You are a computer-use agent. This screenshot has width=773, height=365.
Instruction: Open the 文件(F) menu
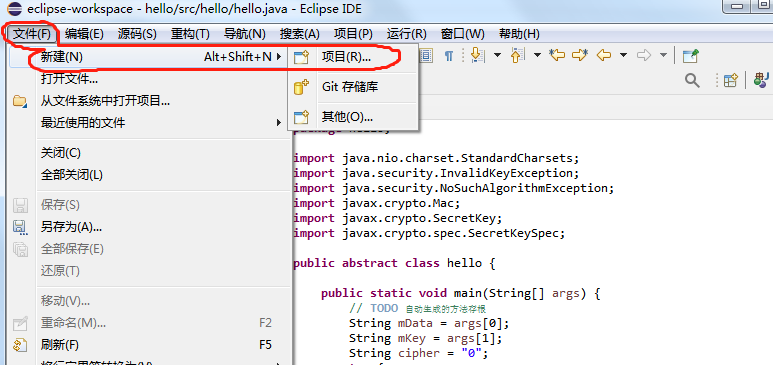coord(32,34)
